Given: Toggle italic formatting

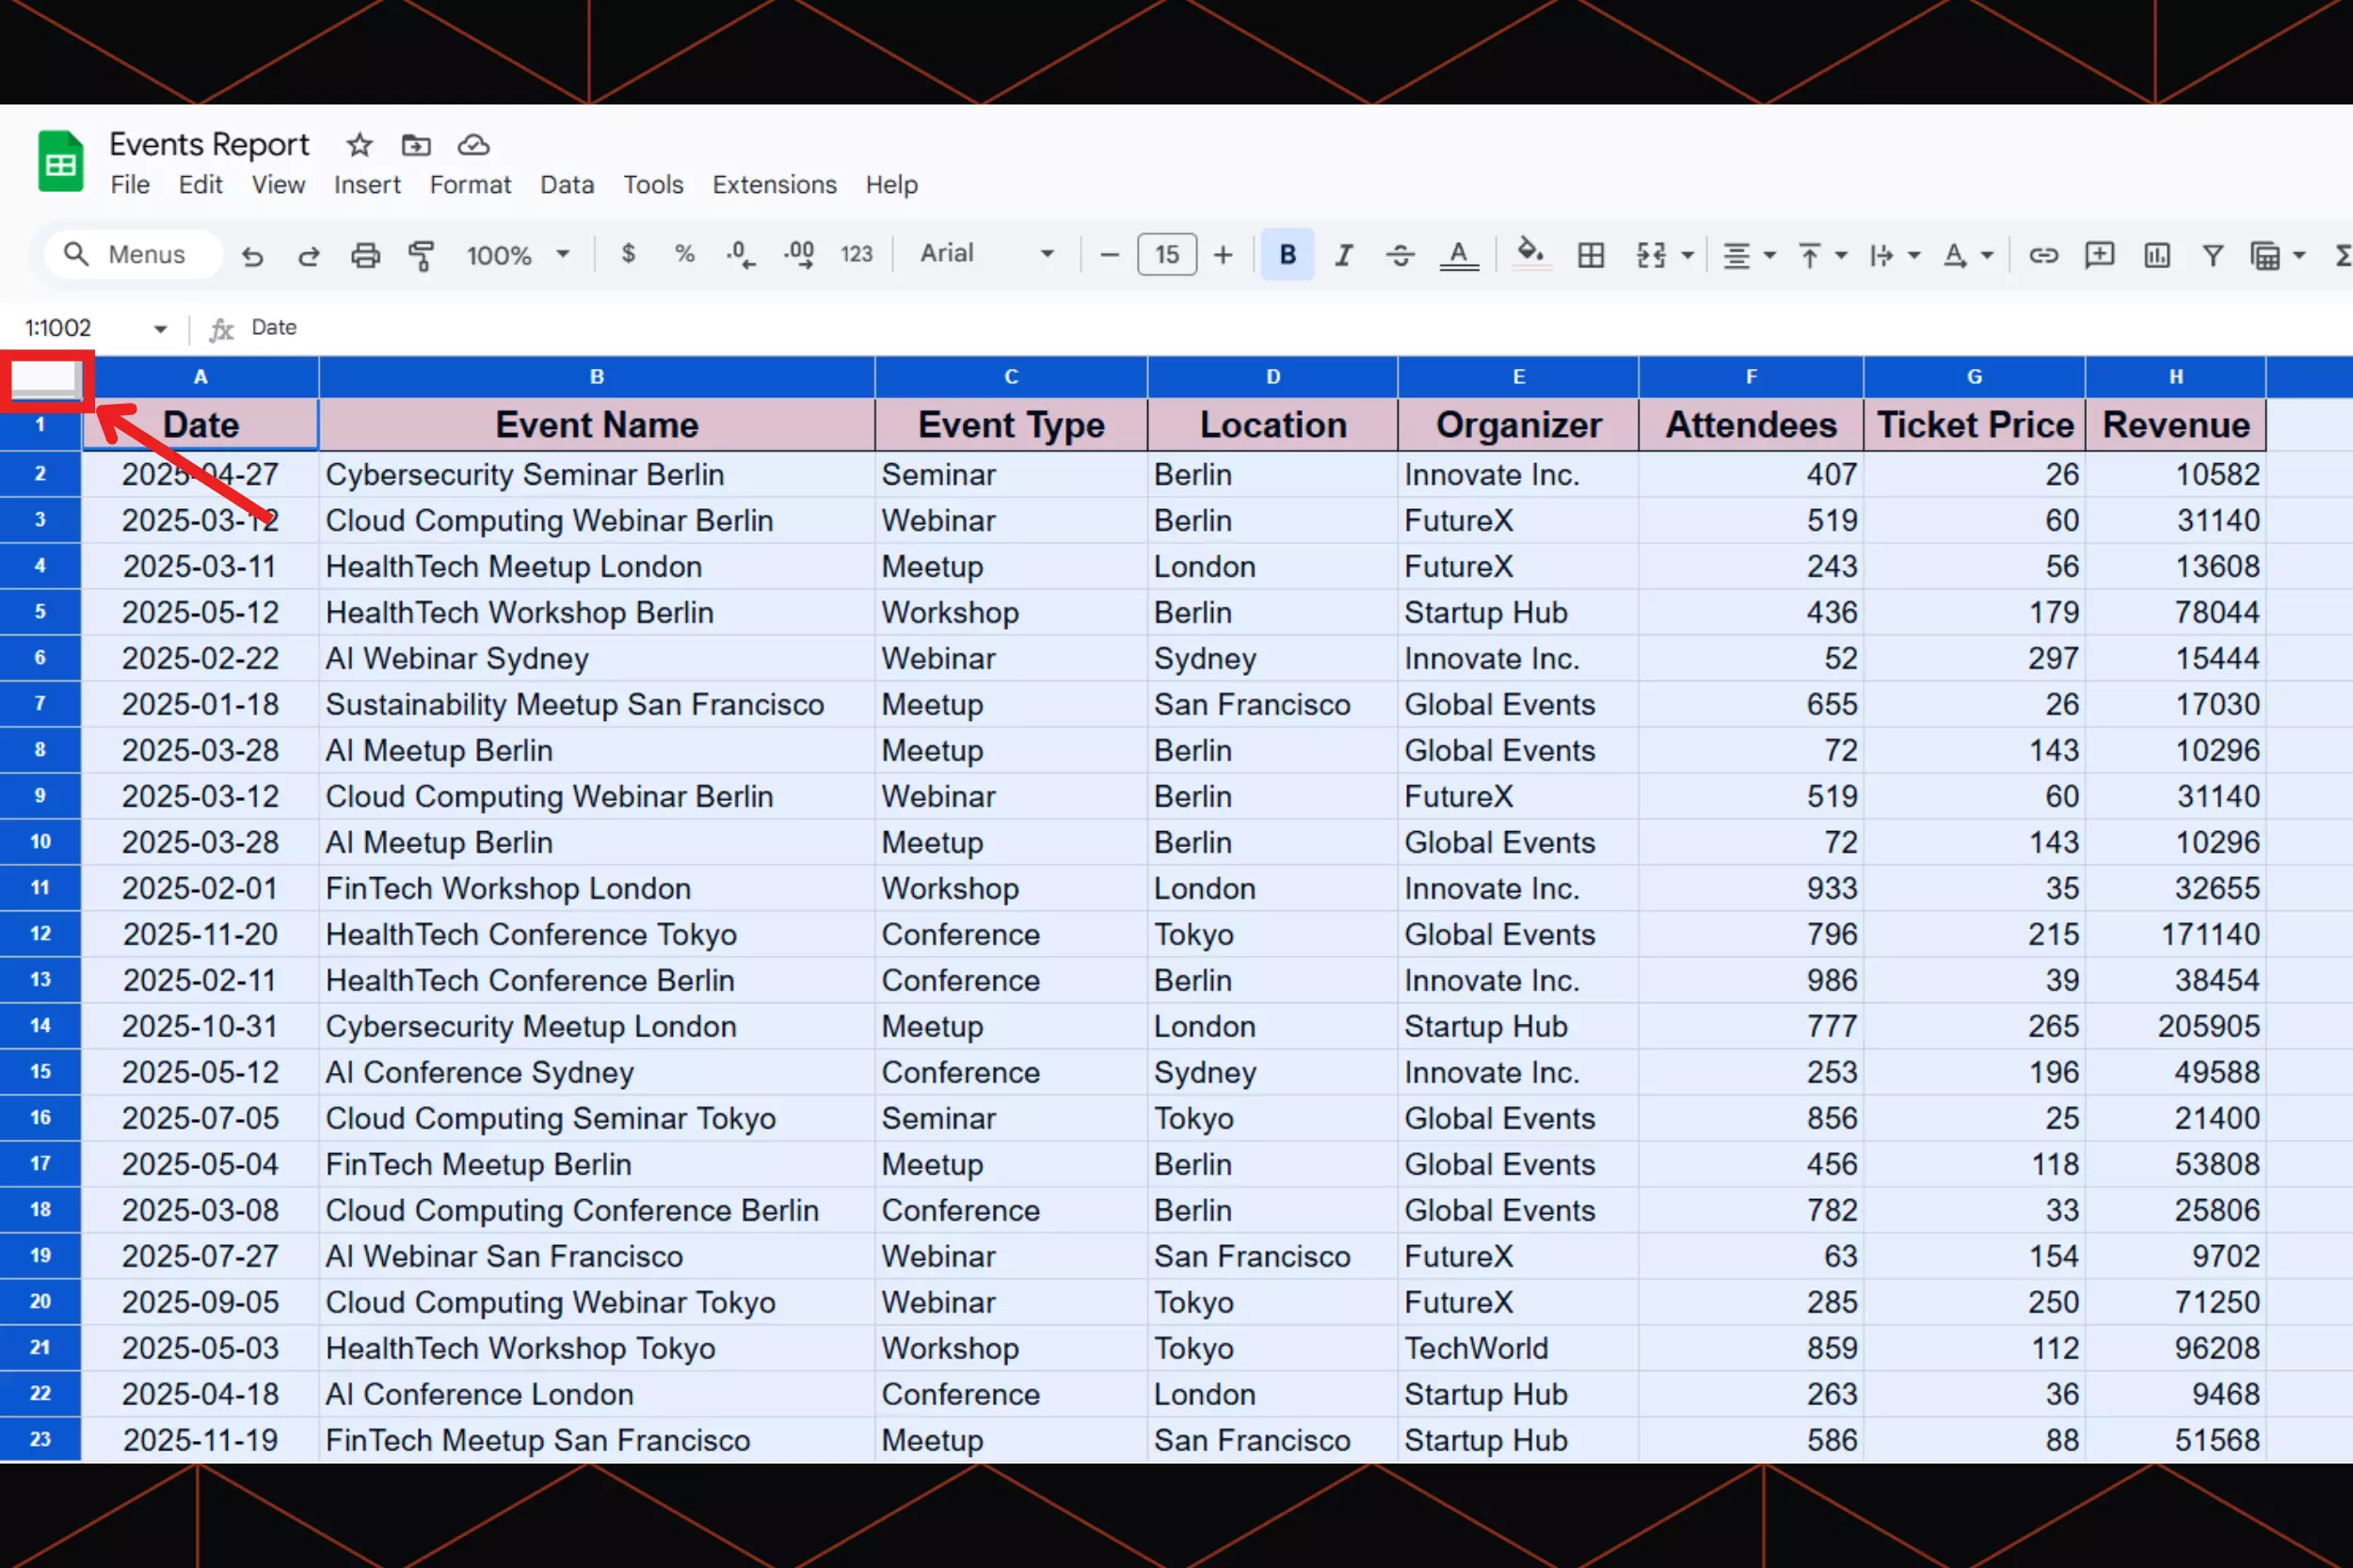Looking at the screenshot, I should point(1343,256).
